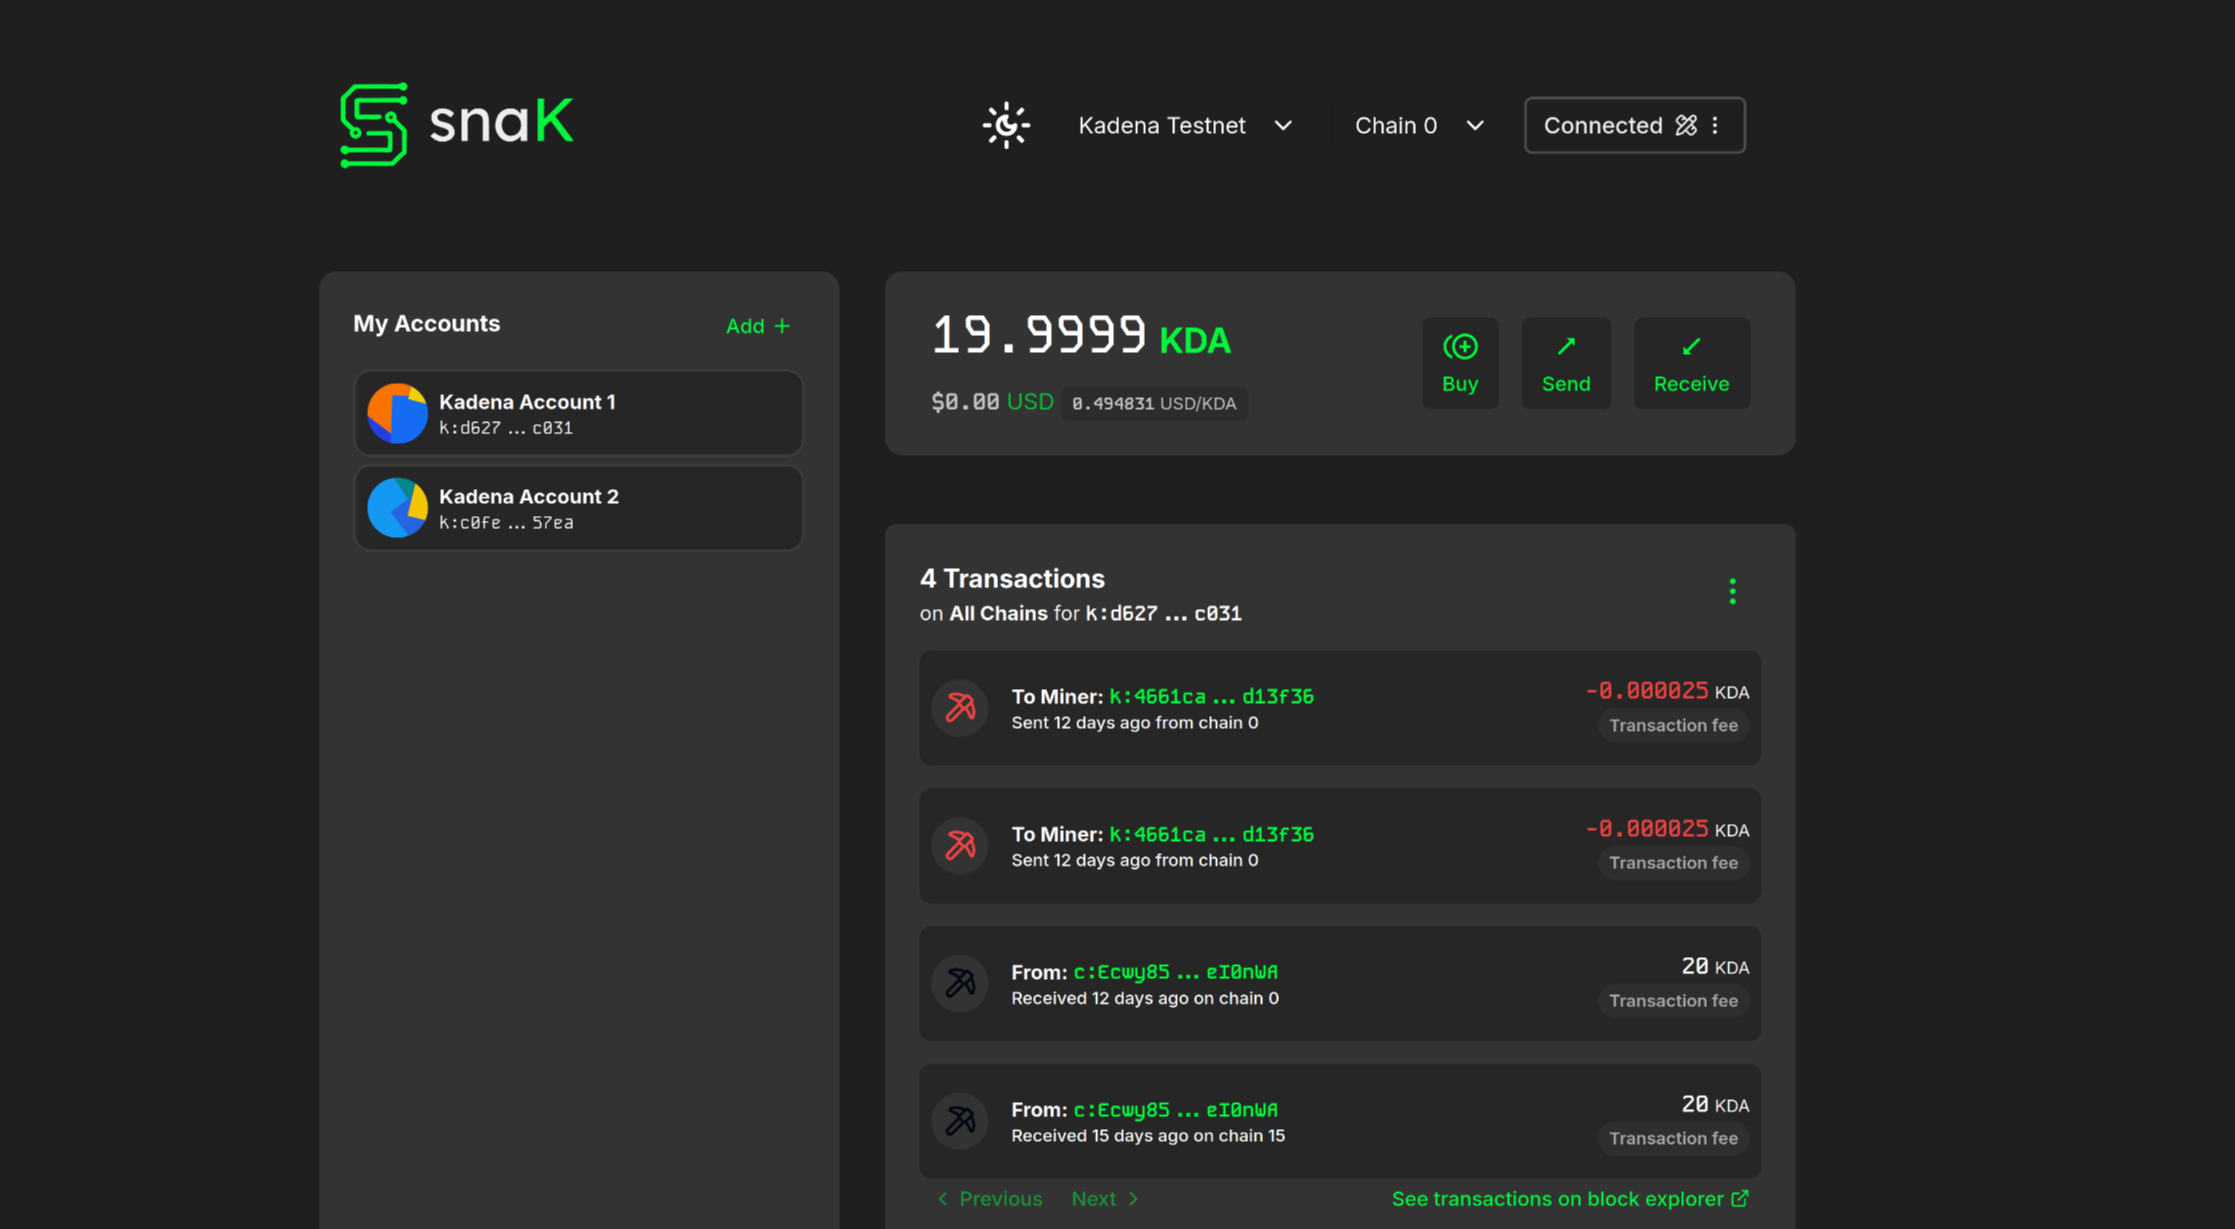This screenshot has height=1229, width=2235.
Task: Click the pickaxe icon of the chain 0 received transaction
Action: coord(960,983)
